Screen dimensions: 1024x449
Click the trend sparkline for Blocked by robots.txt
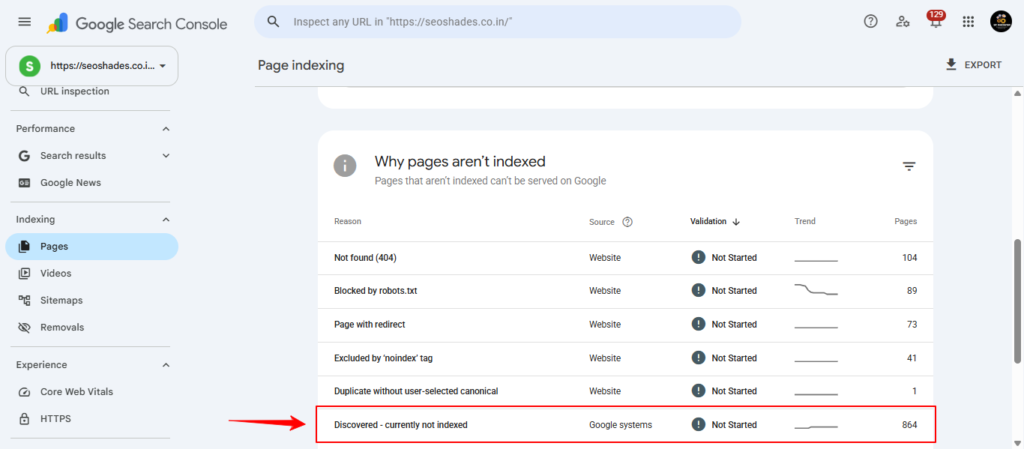click(816, 290)
